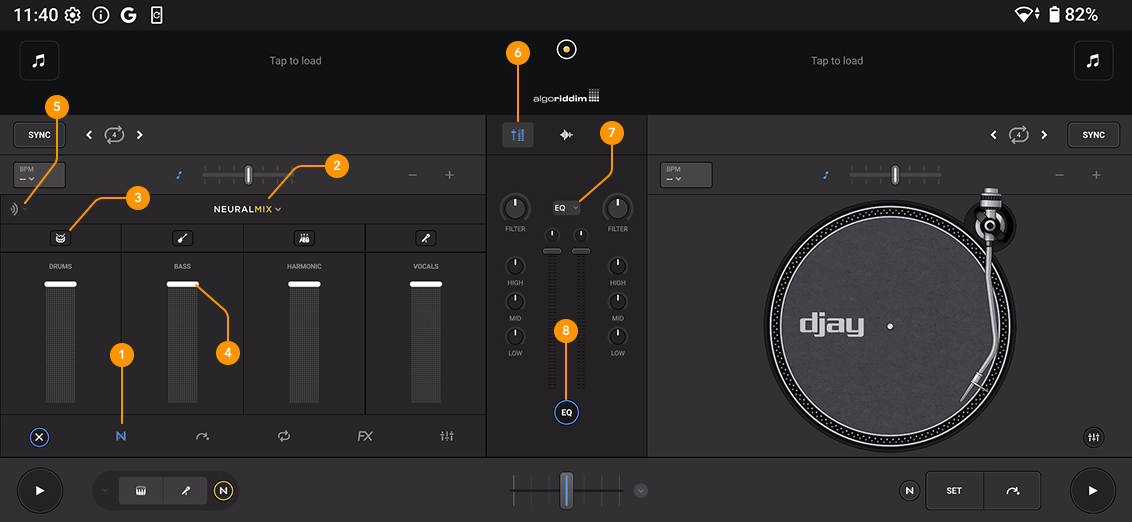The image size is (1132, 522).
Task: Open the right deck BPM dropdown
Action: point(686,175)
